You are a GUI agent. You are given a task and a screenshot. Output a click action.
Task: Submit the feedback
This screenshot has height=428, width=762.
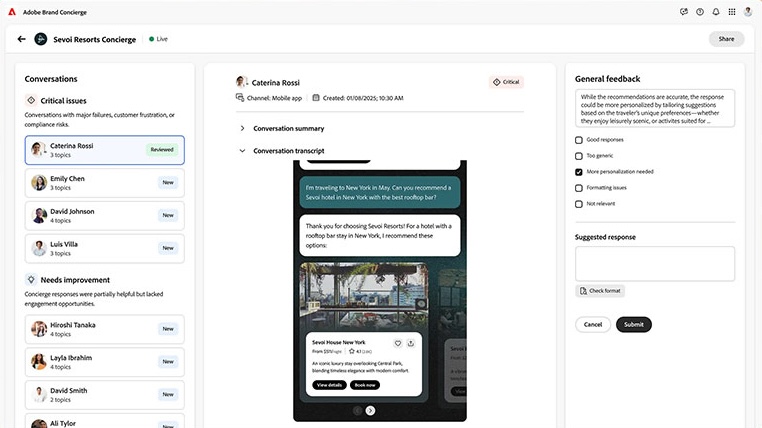[x=634, y=325]
